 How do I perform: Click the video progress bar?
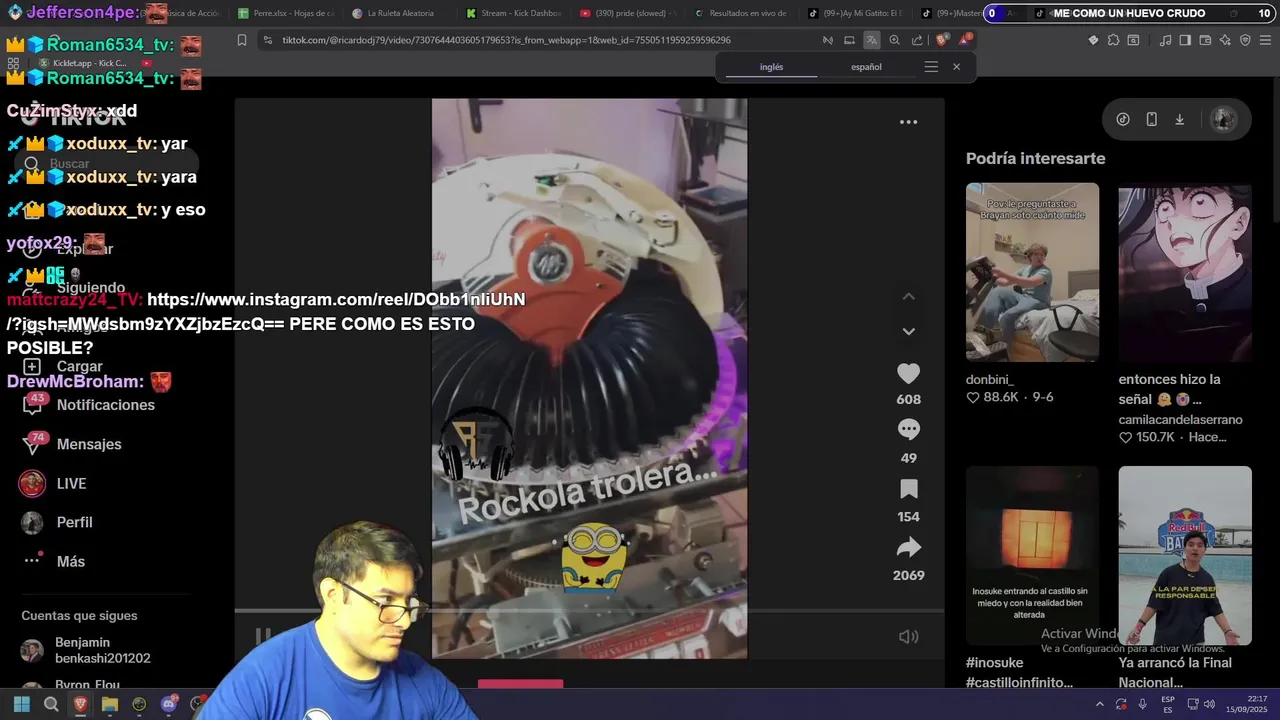pos(589,610)
